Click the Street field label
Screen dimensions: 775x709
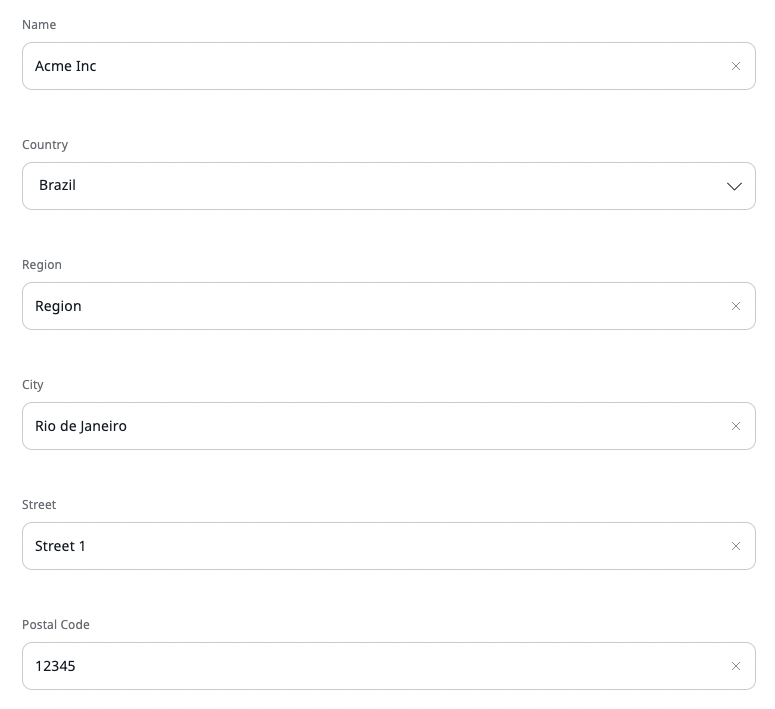tap(39, 504)
